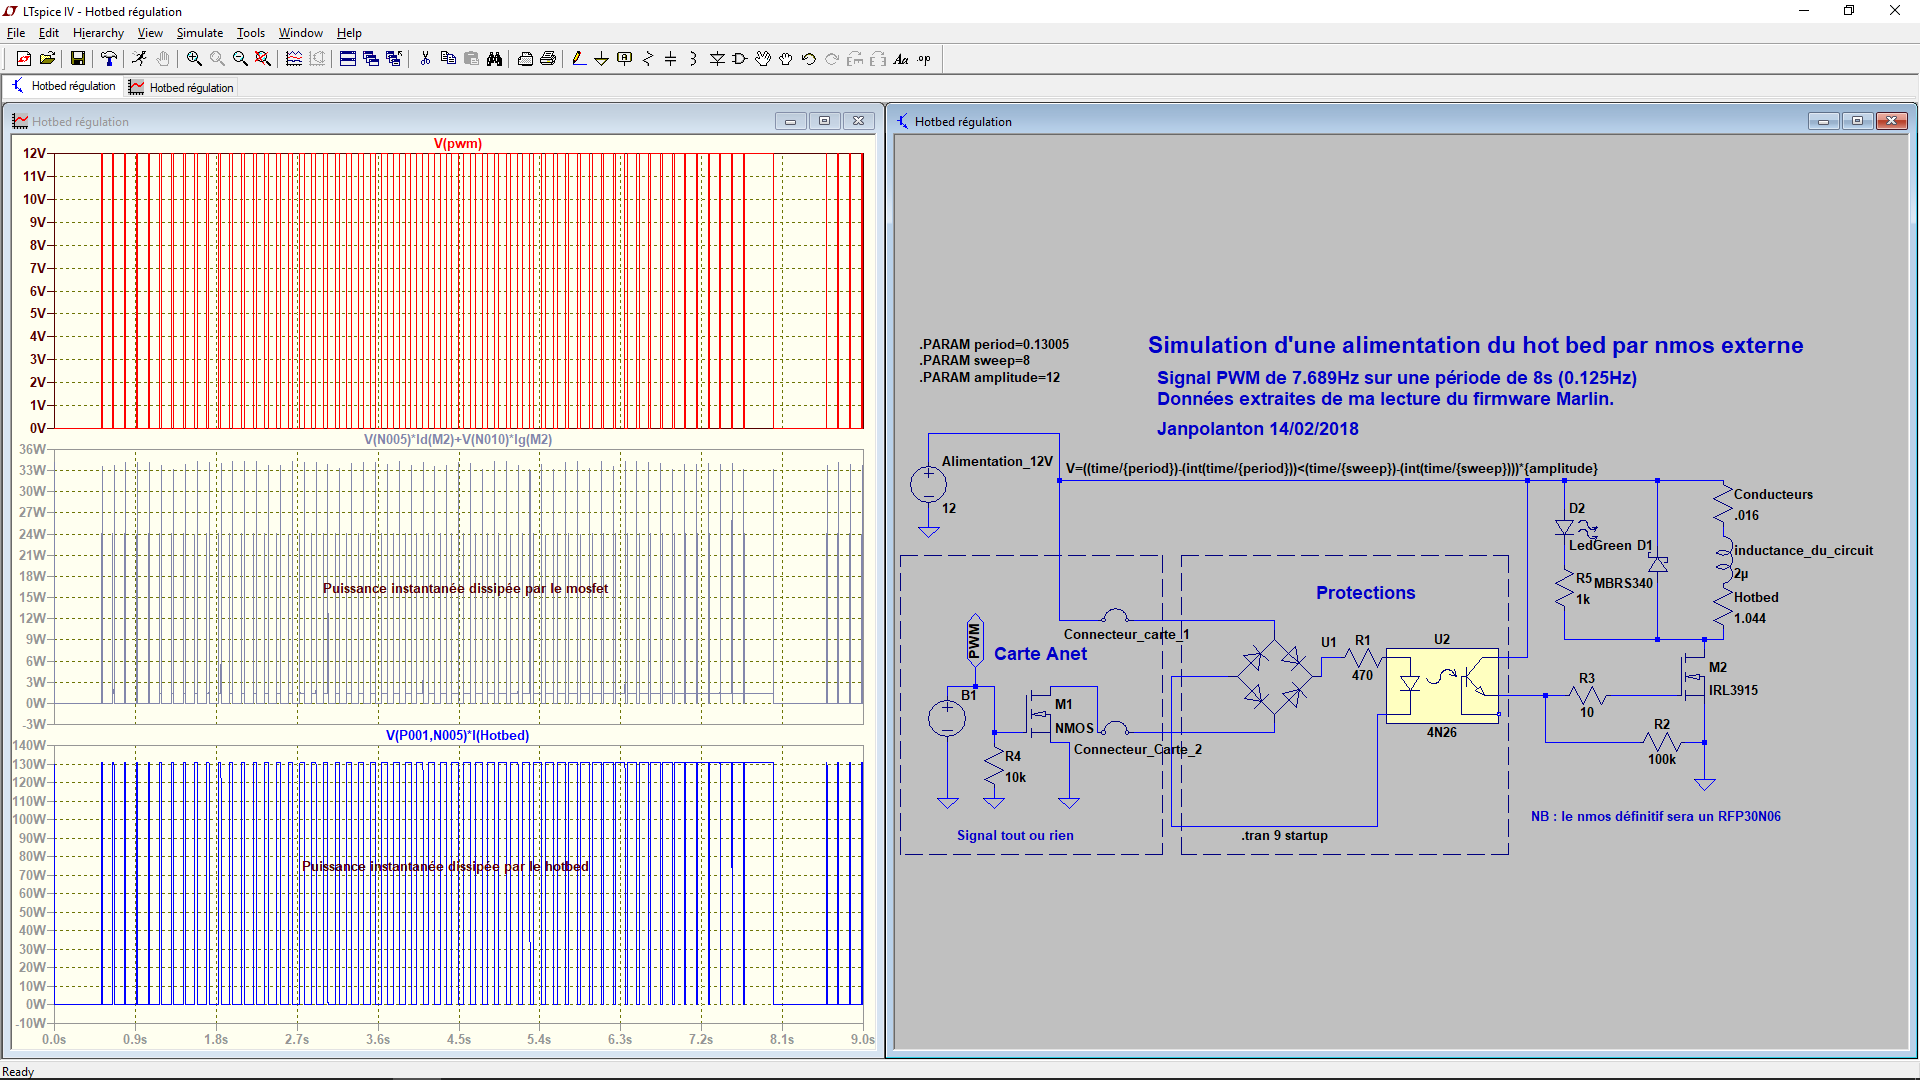Click the 8.1s time axis label
This screenshot has height=1080, width=1920.
point(782,1040)
